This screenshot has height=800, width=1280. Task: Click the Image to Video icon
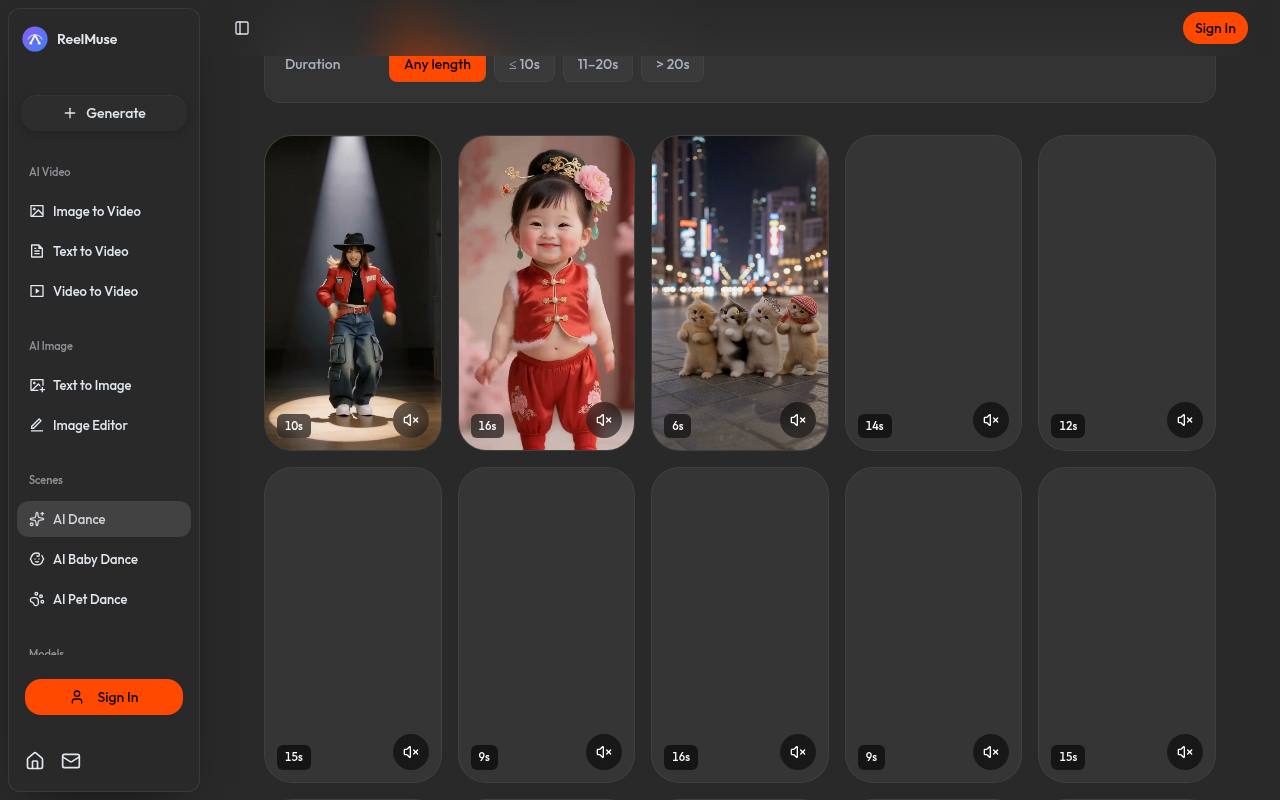pos(37,211)
